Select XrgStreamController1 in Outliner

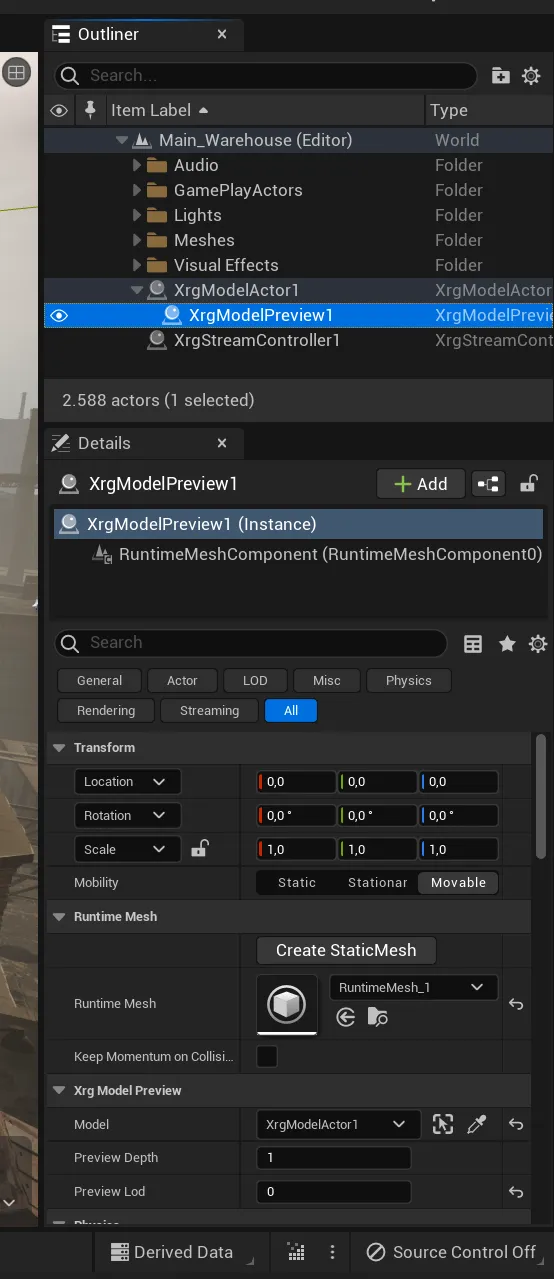298,341
